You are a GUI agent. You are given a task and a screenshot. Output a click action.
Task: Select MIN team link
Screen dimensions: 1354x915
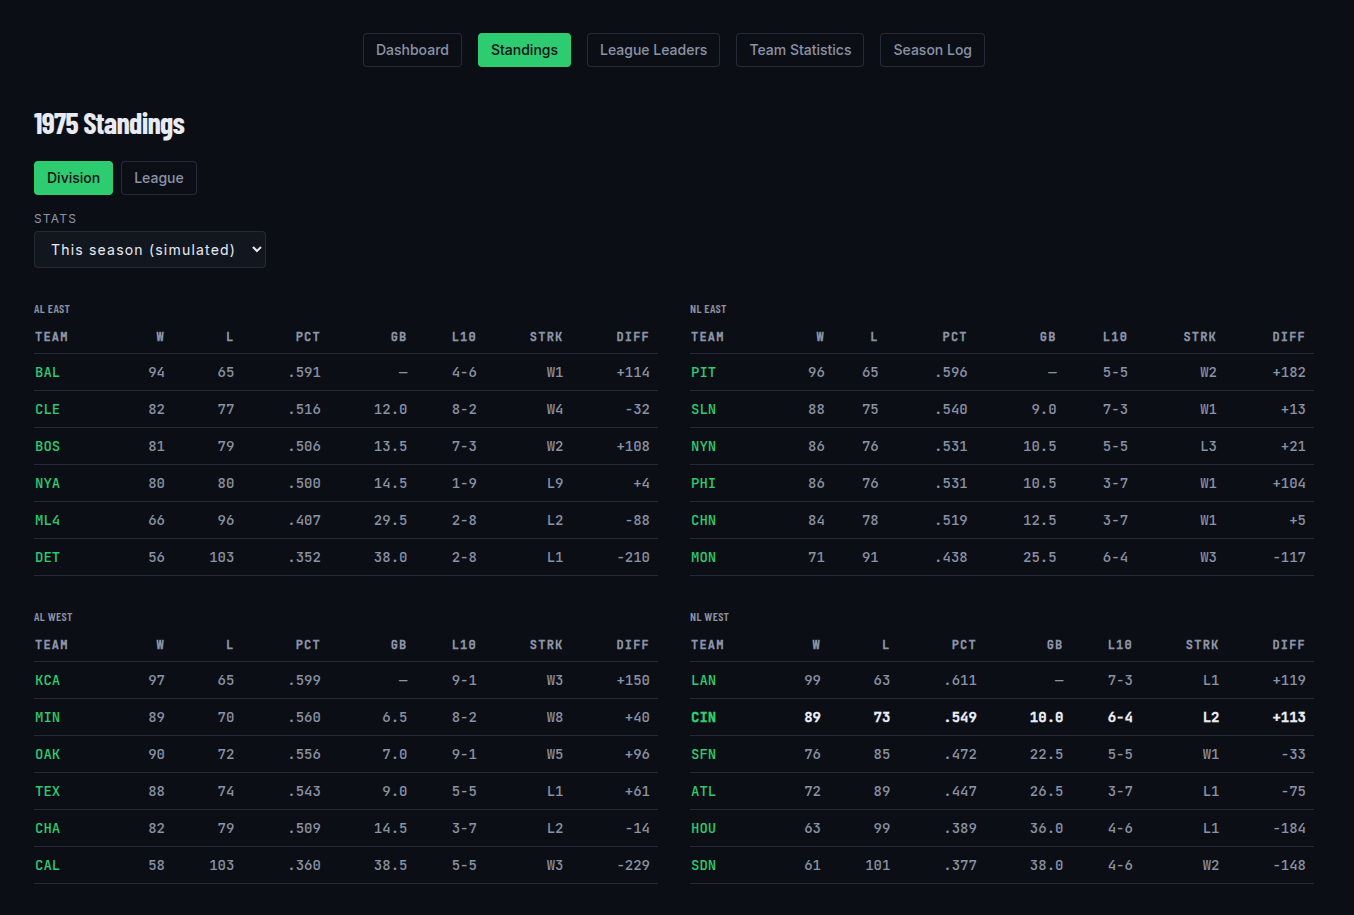pyautogui.click(x=47, y=717)
